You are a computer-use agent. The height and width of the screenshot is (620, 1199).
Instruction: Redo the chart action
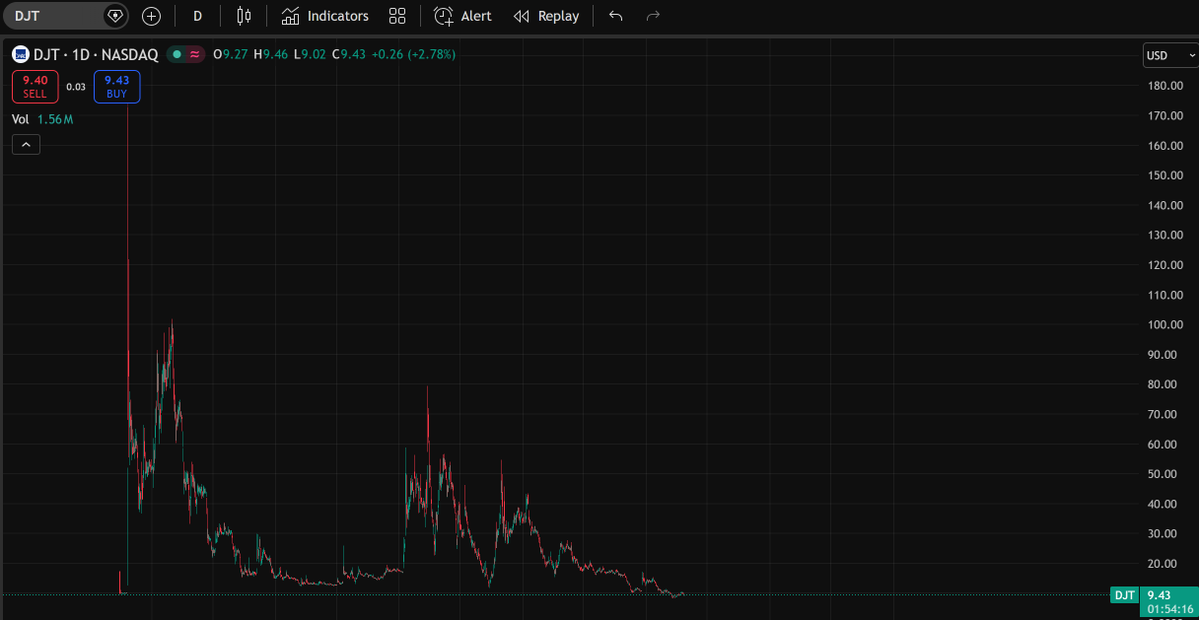[653, 16]
